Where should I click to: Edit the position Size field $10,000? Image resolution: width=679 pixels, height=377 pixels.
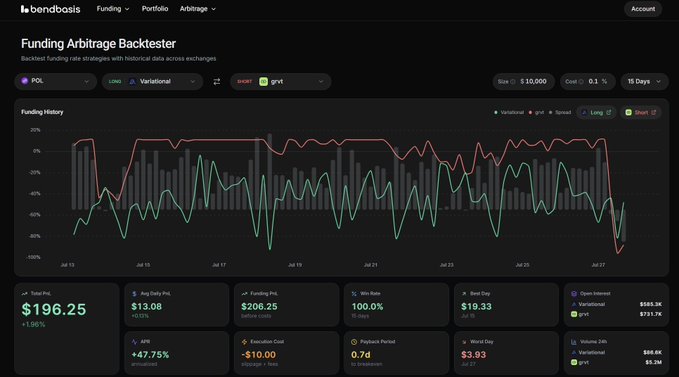(x=524, y=81)
